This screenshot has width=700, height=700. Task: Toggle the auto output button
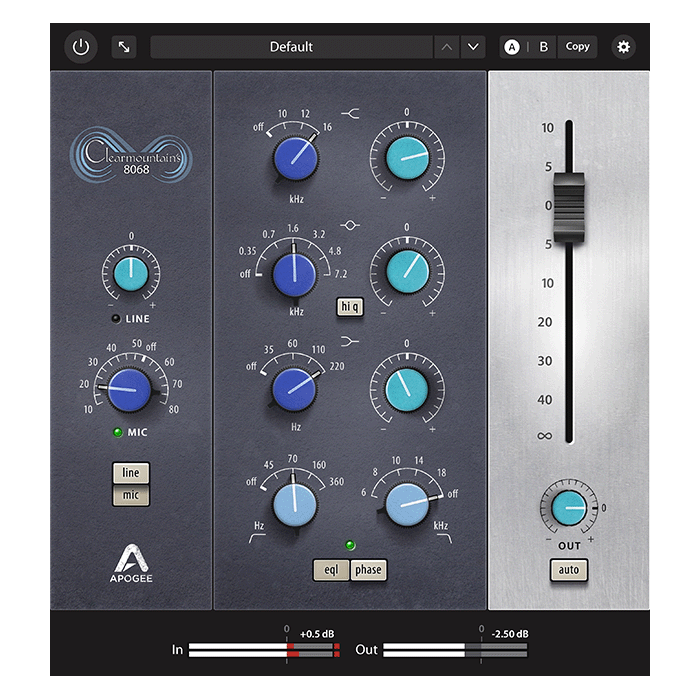569,570
